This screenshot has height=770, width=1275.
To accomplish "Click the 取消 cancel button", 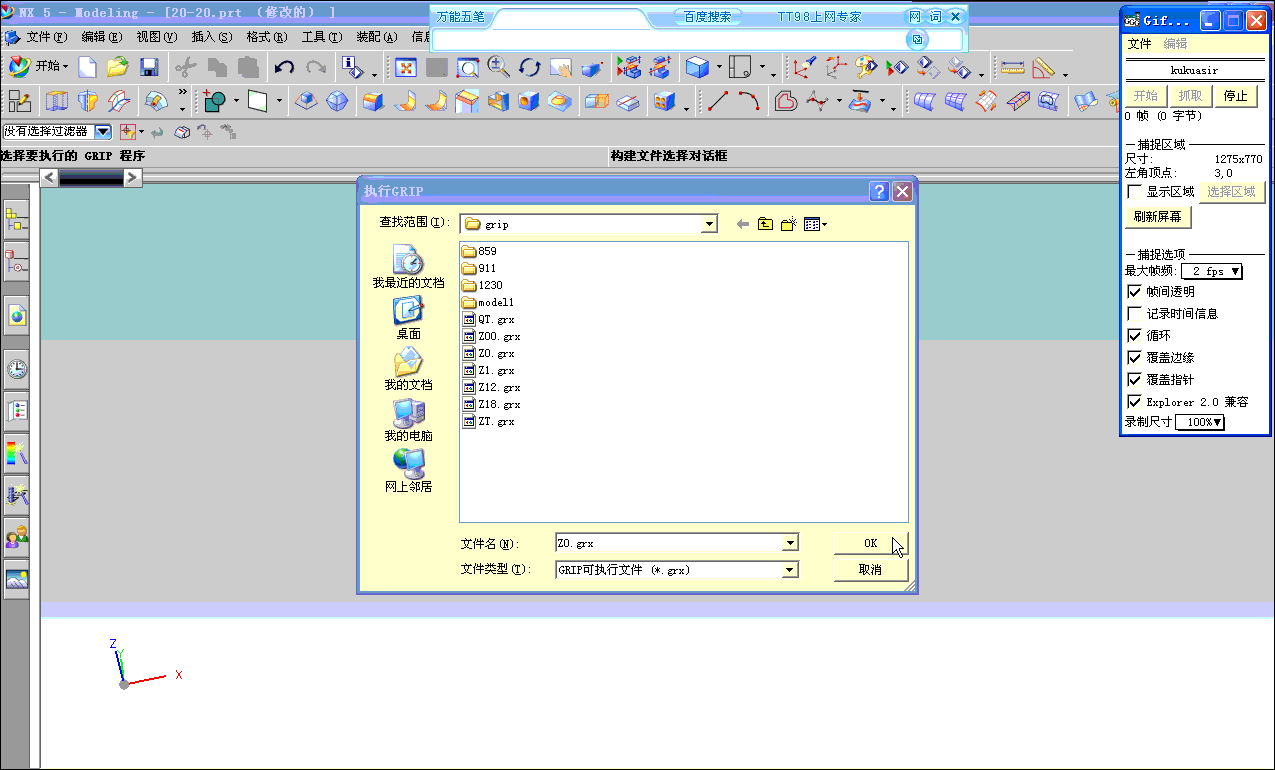I will [x=871, y=570].
